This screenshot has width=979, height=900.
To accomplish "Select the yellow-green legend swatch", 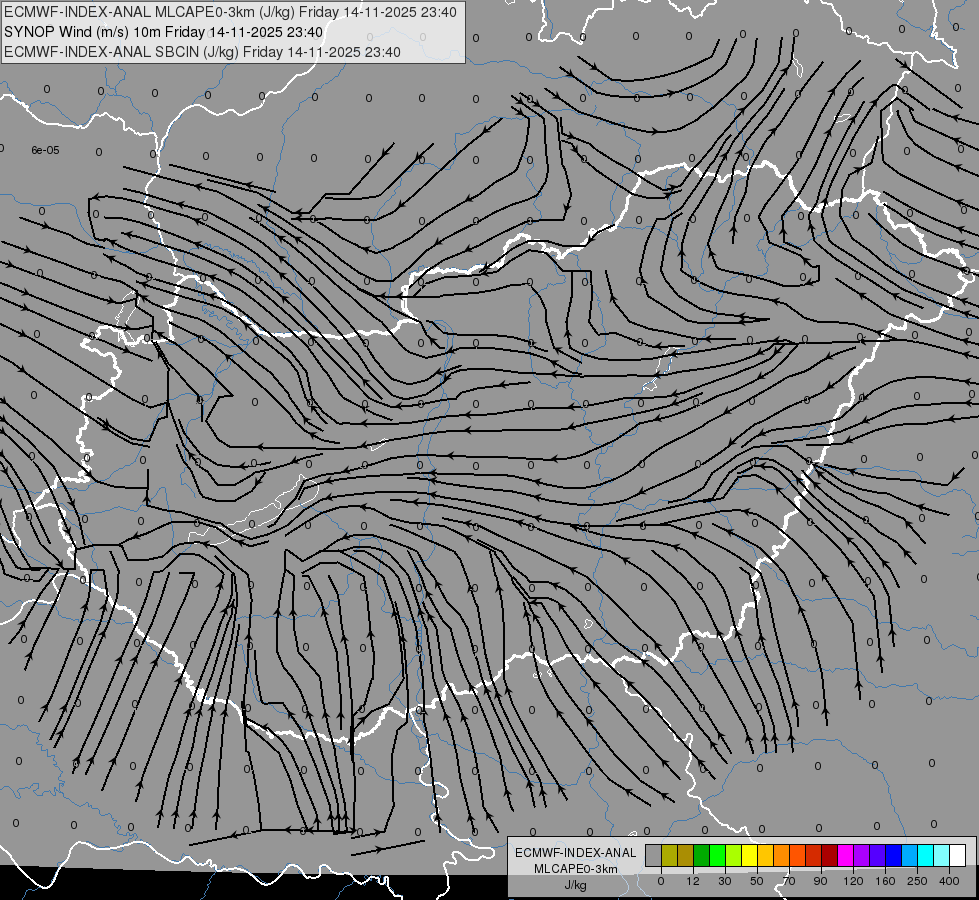I will (x=733, y=856).
